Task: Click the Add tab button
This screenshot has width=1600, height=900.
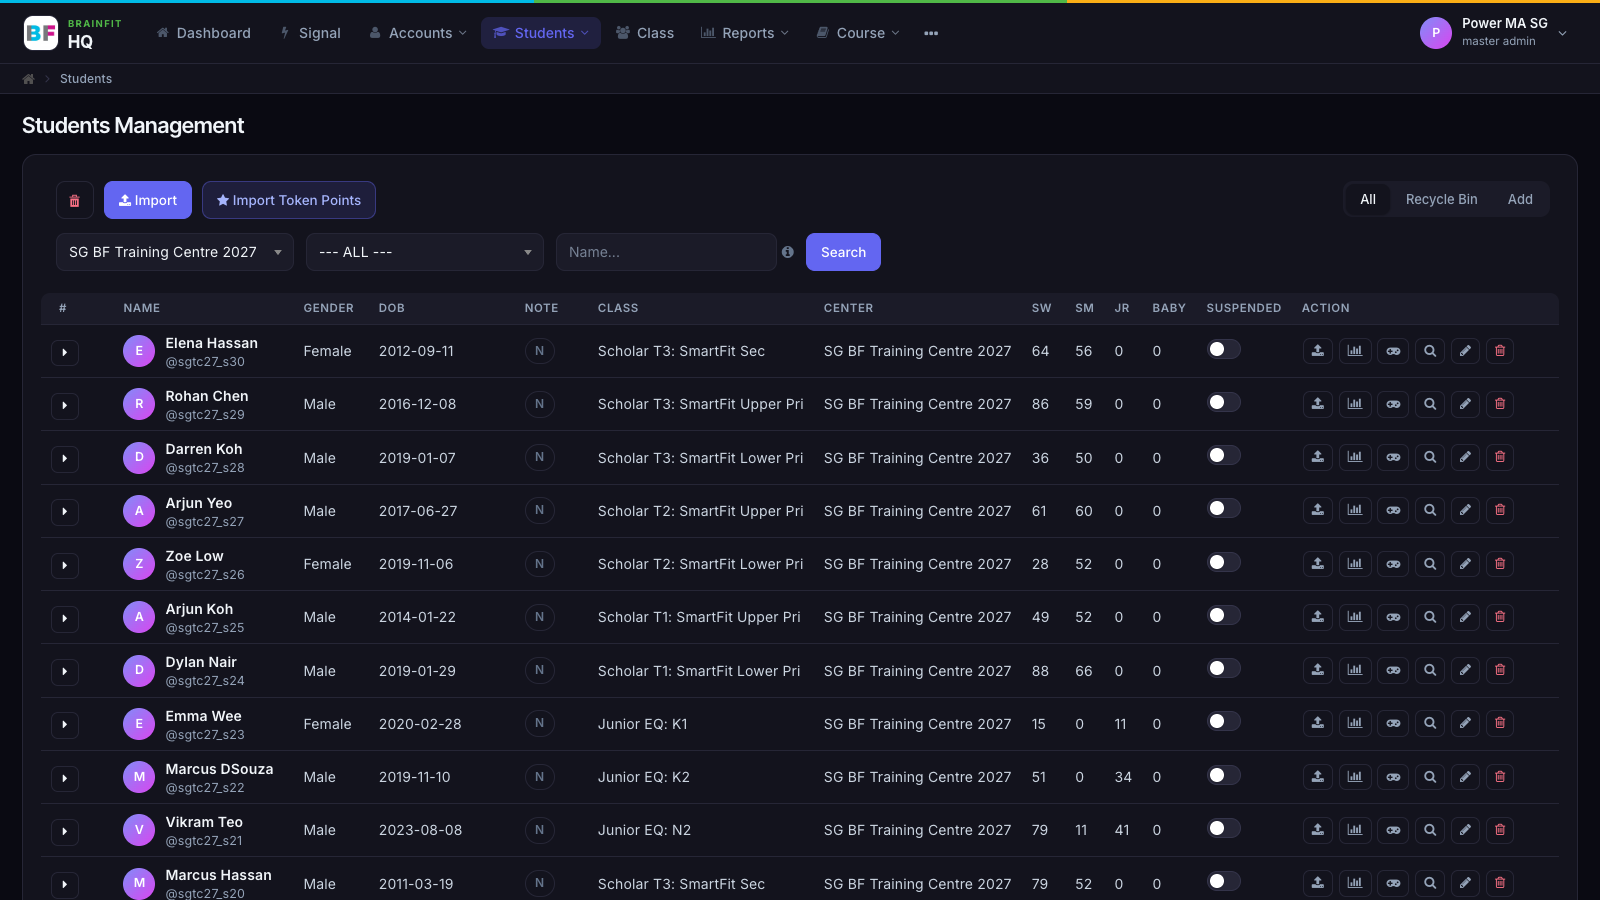Action: pyautogui.click(x=1520, y=199)
